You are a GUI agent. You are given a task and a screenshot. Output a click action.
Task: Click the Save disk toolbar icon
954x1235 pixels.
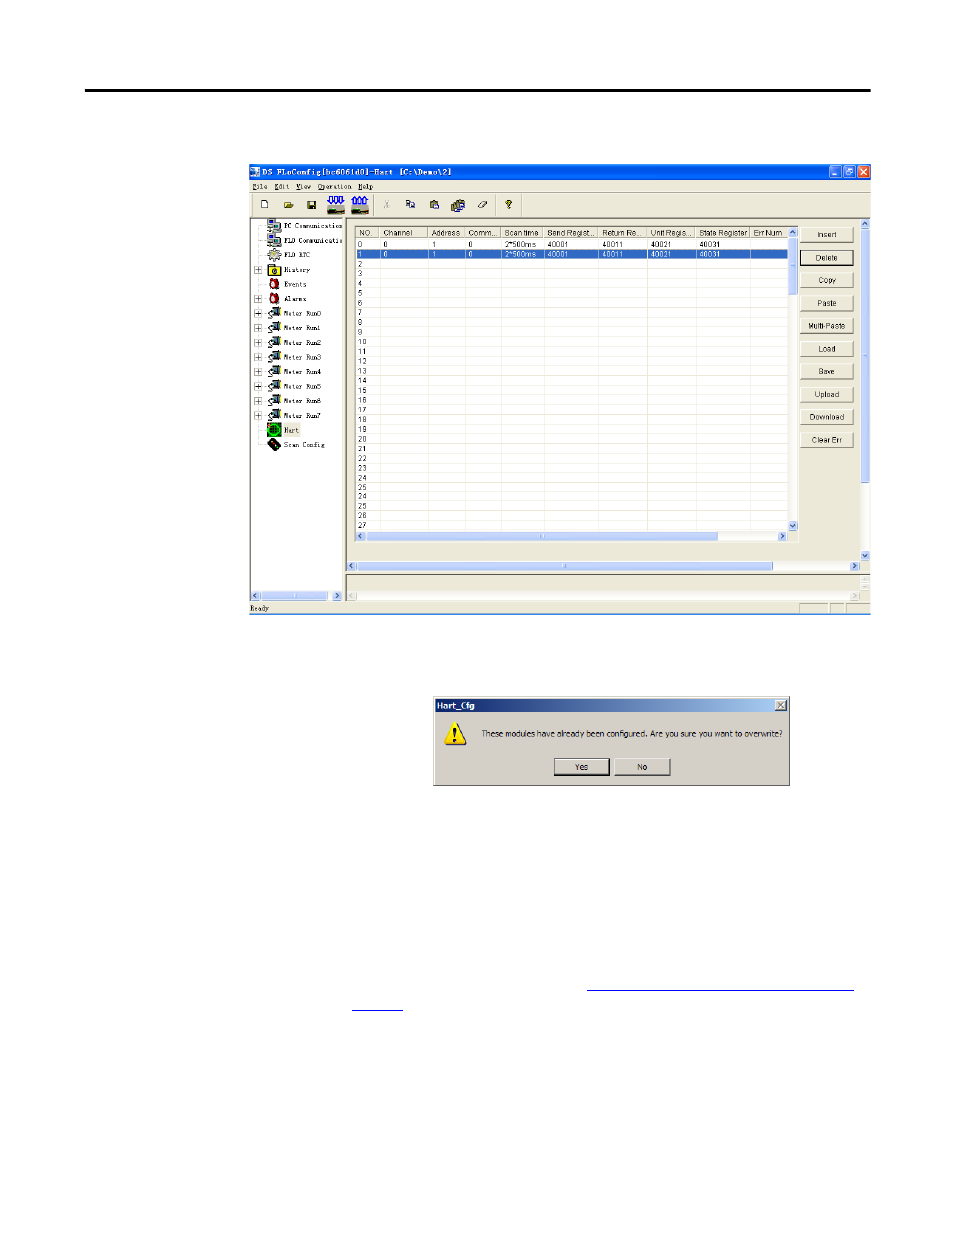[x=311, y=204]
